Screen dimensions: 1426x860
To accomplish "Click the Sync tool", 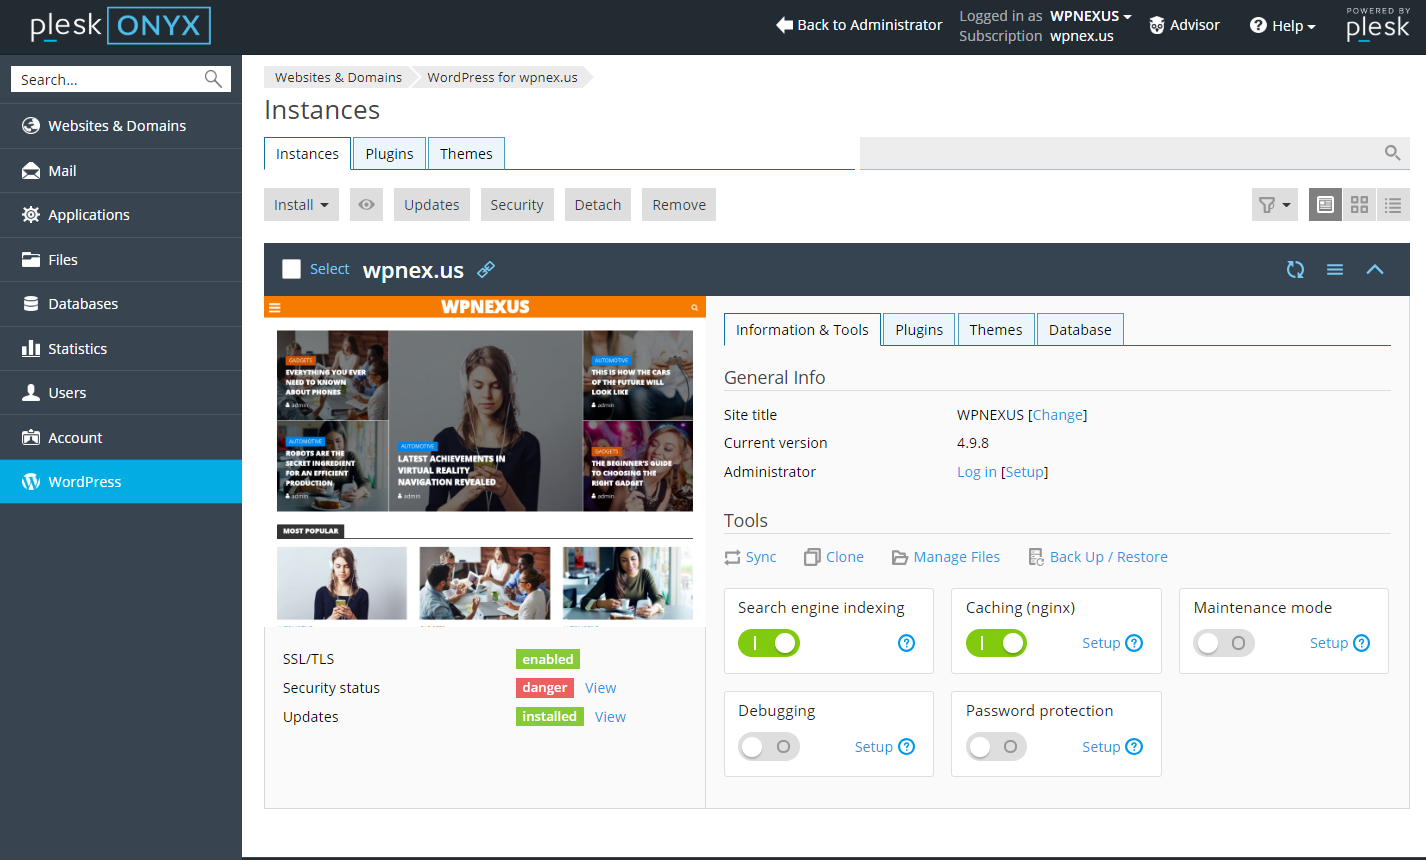I will click(x=750, y=557).
